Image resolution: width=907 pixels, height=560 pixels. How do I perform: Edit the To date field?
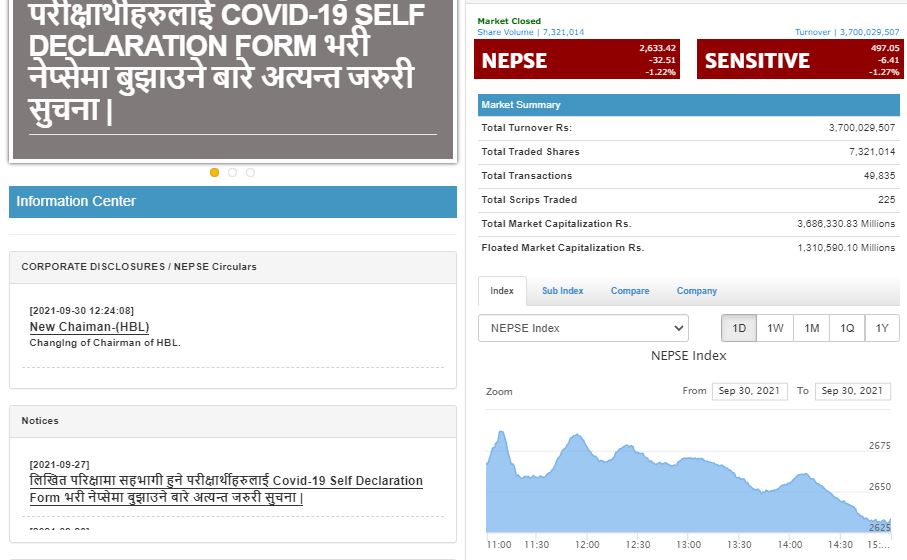tap(852, 391)
